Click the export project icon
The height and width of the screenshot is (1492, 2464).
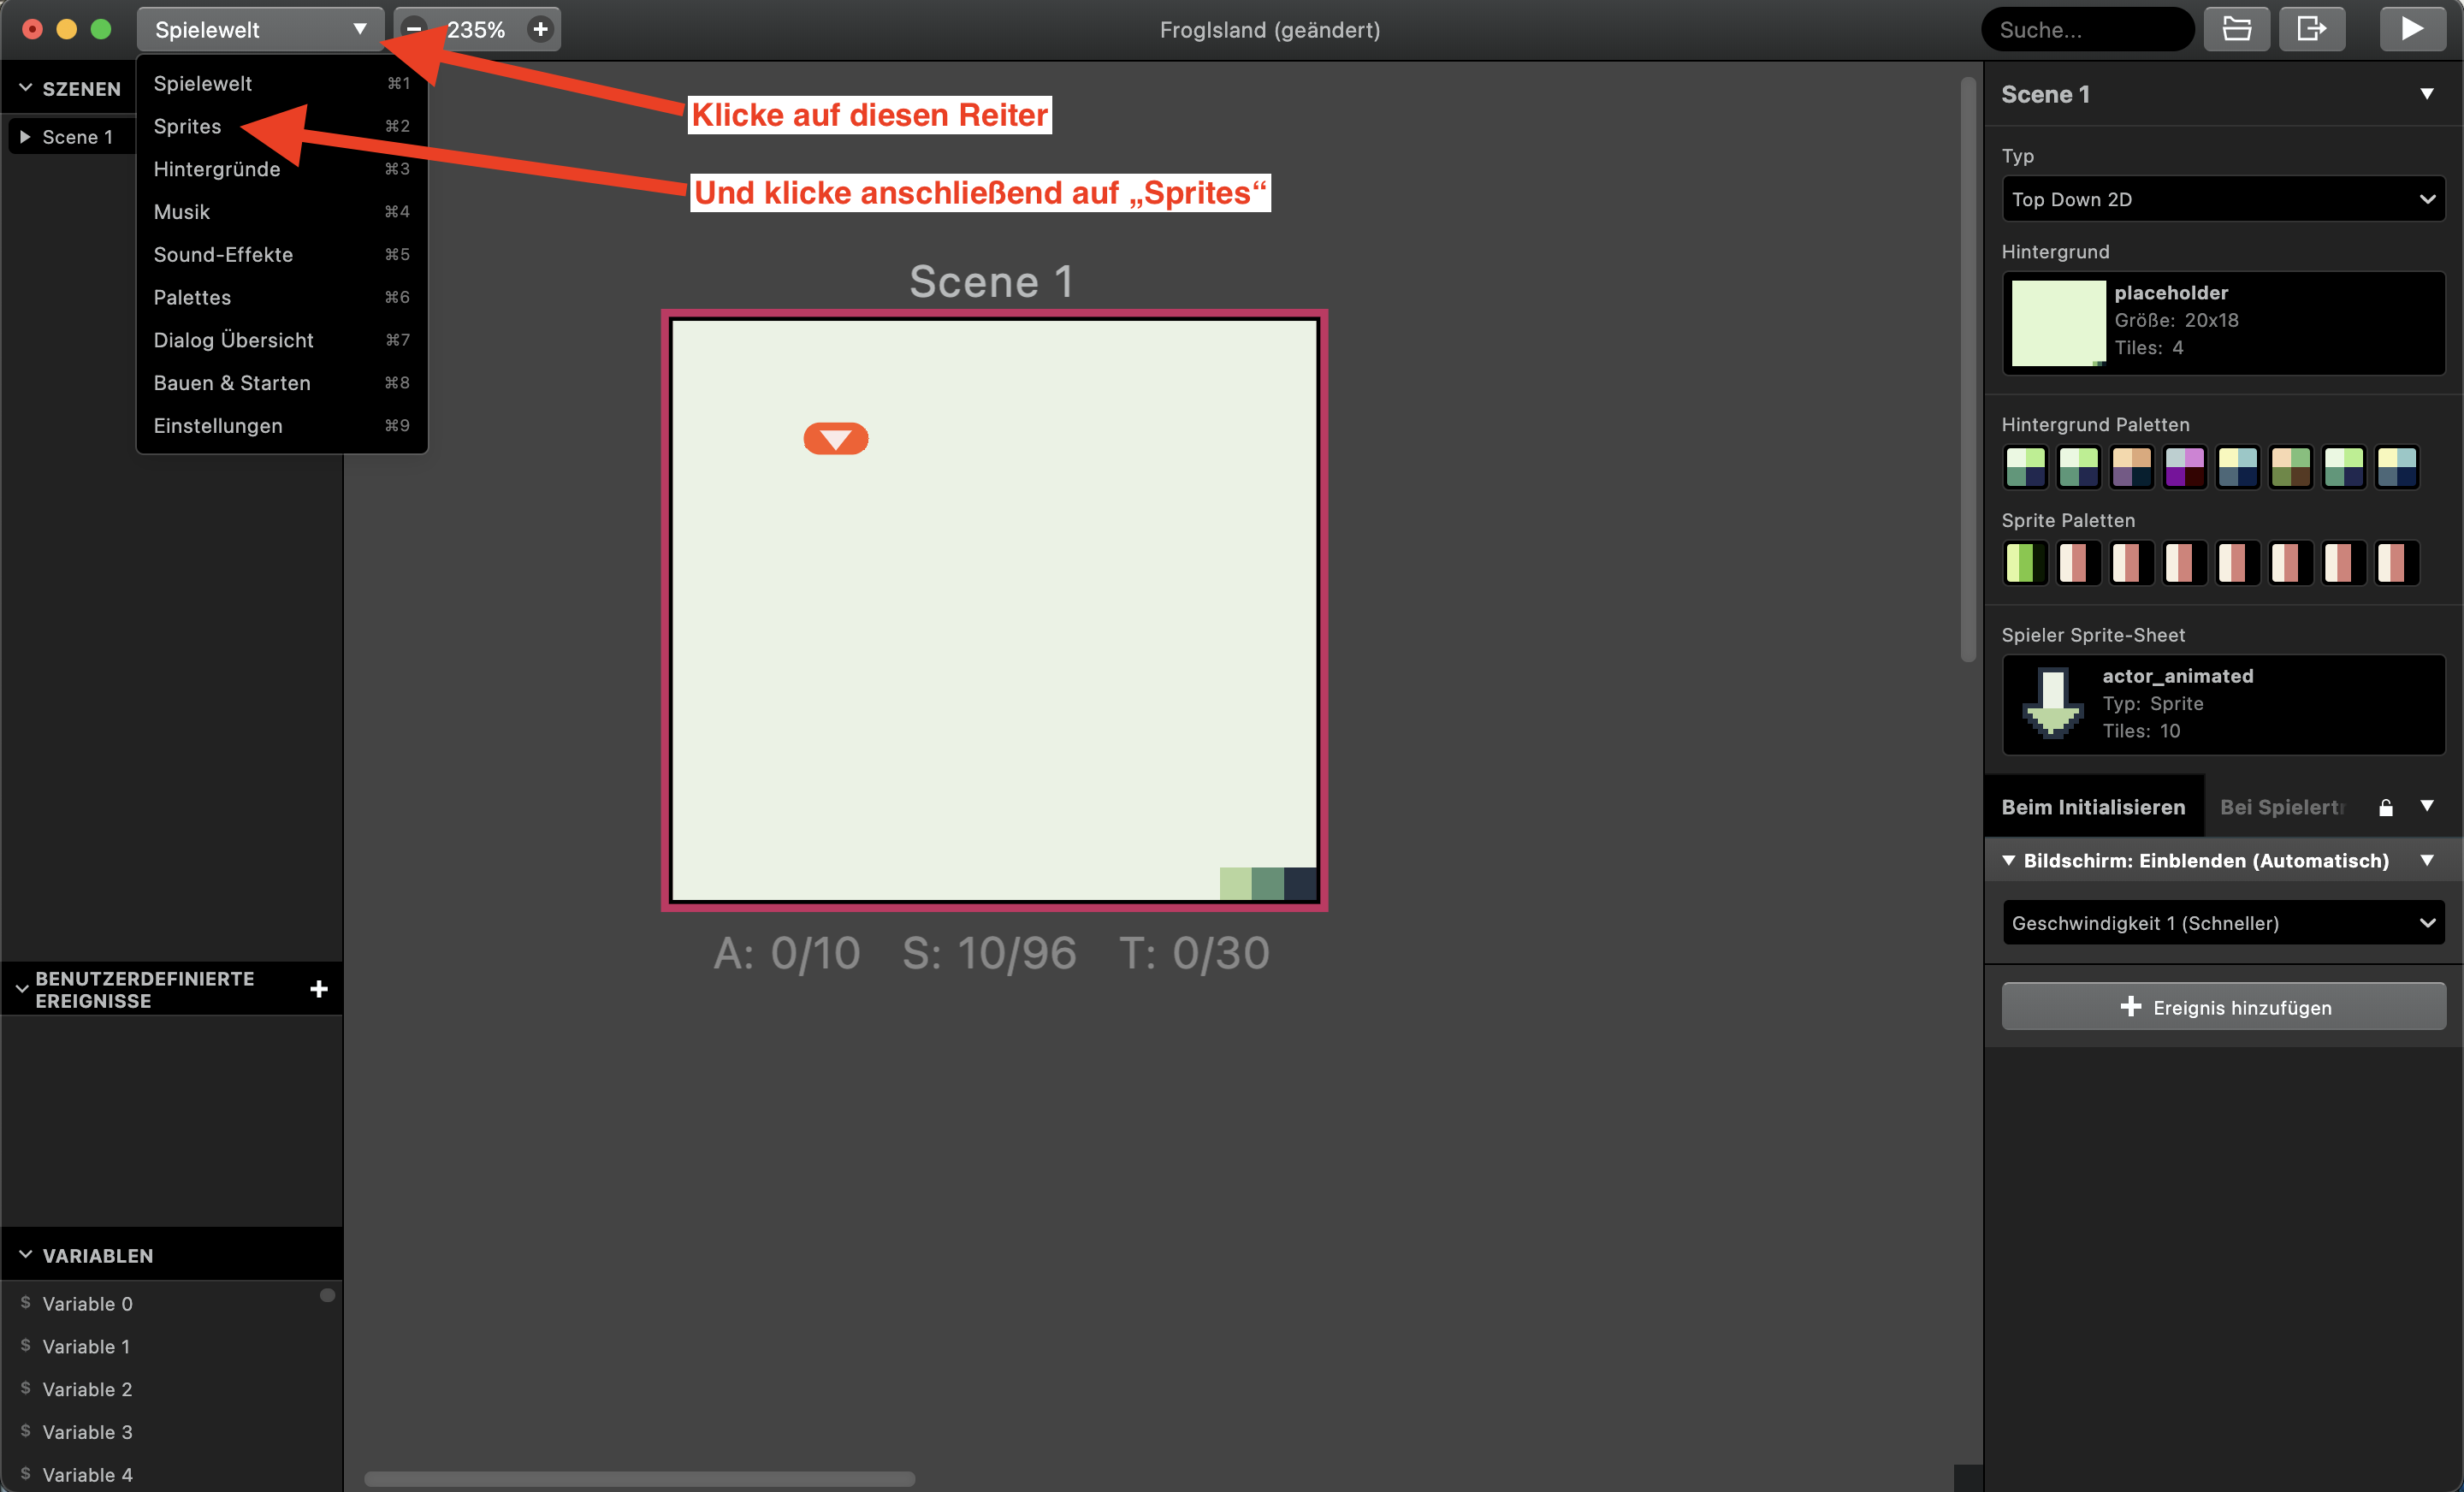pos(2311,29)
